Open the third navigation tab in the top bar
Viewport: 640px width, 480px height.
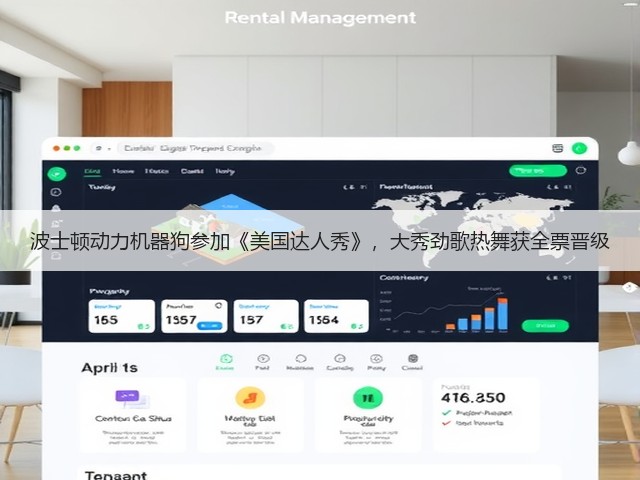[x=157, y=171]
